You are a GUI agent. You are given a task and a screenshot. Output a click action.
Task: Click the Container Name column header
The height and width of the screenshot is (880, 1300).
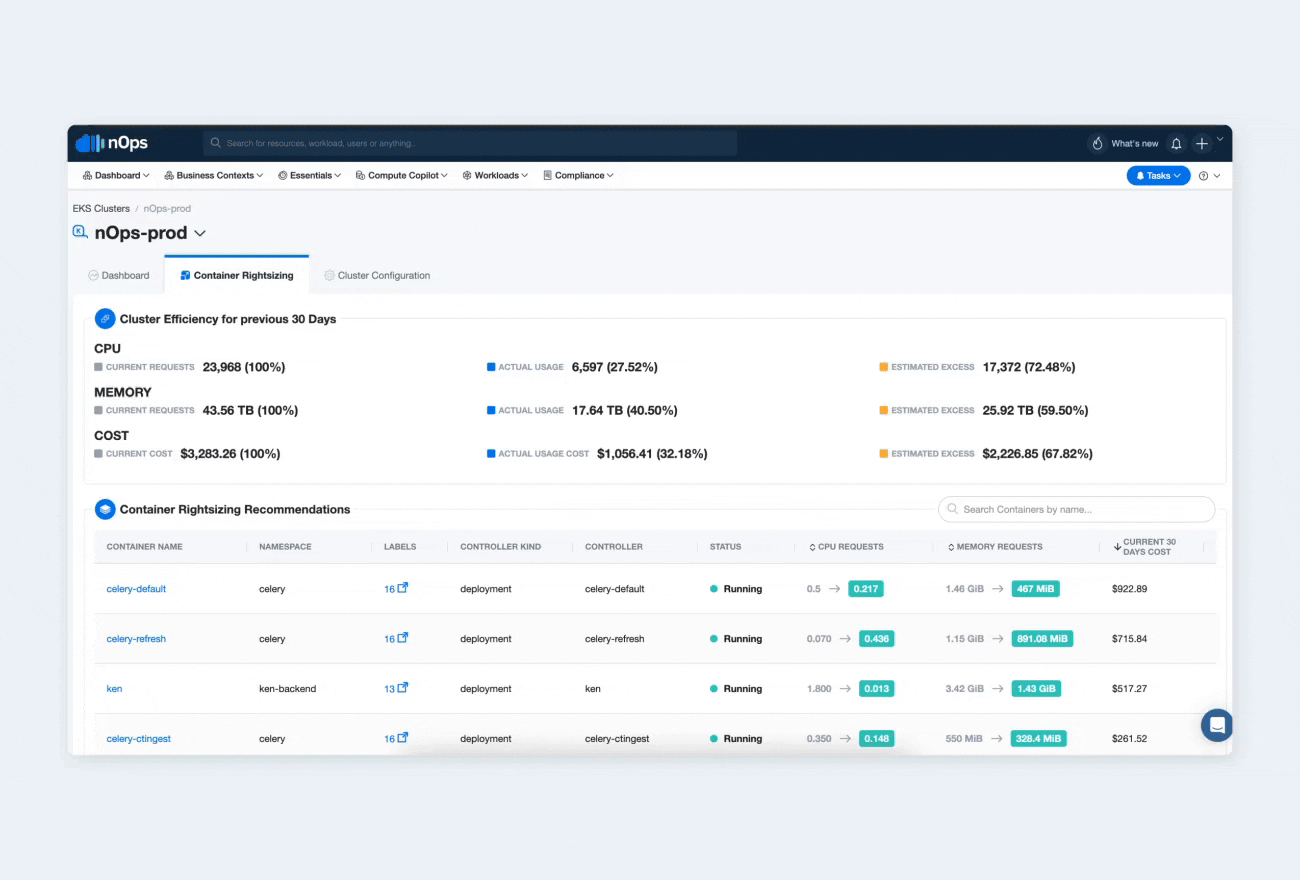[144, 547]
